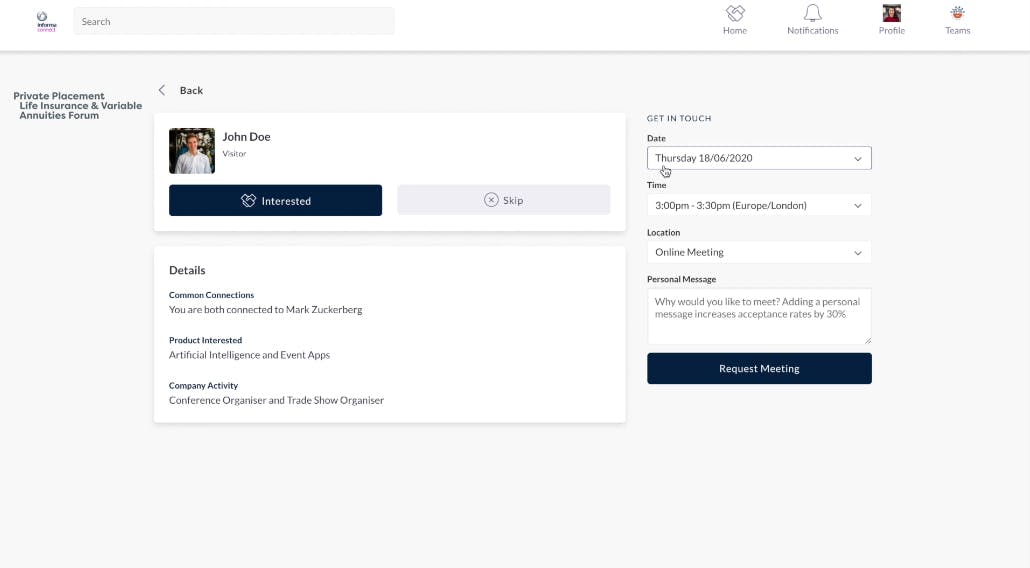Click the handshake icon on Interested button
Image resolution: width=1030 pixels, height=568 pixels.
click(x=249, y=201)
